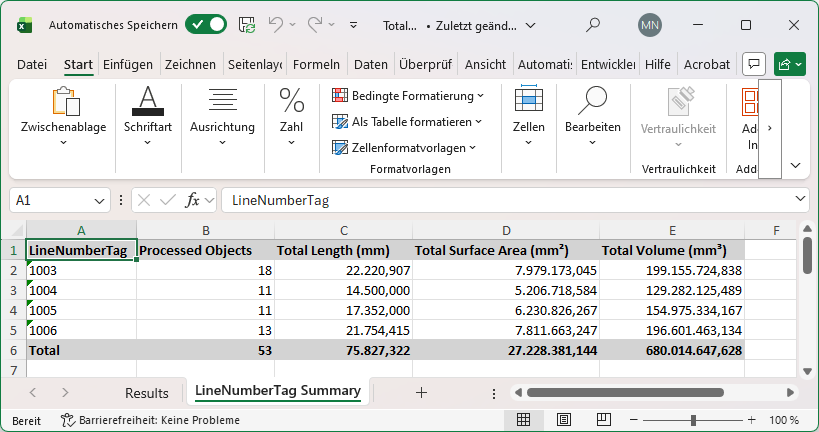819x432 pixels.
Task: Switch to the Formeln tab
Action: pyautogui.click(x=316, y=64)
